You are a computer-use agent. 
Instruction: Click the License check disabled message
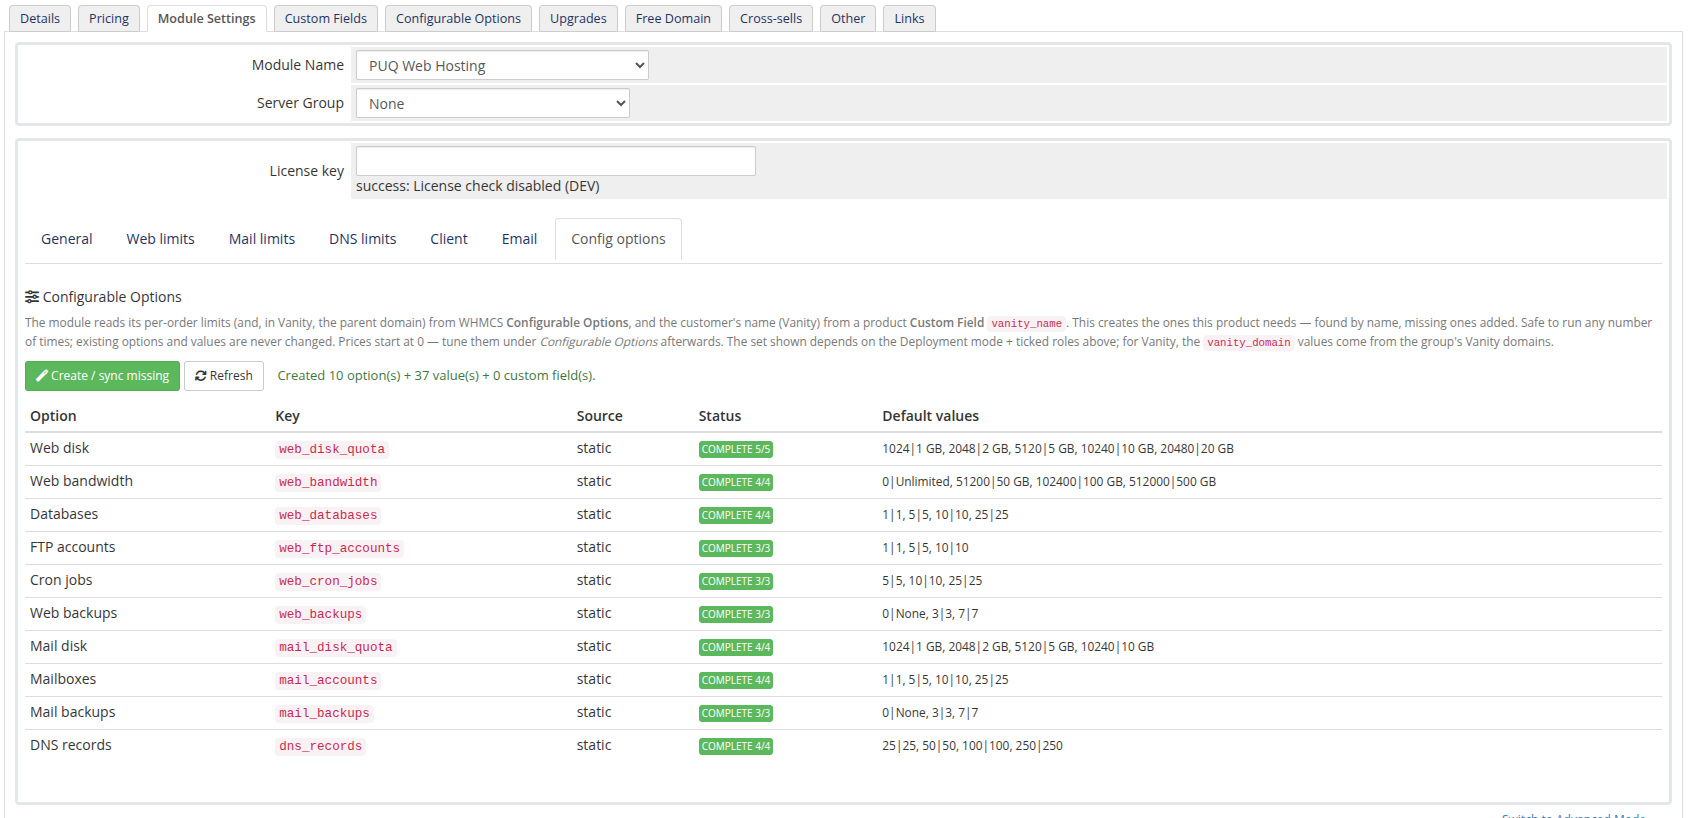point(478,187)
